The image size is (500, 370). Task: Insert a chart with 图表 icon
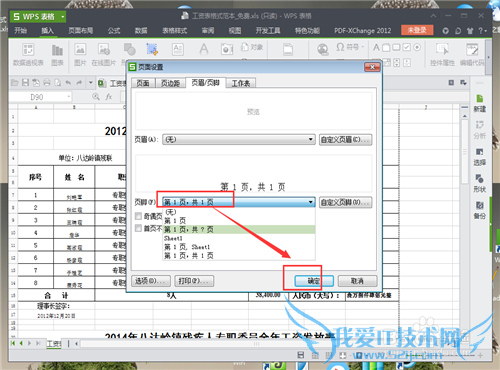pos(57,50)
